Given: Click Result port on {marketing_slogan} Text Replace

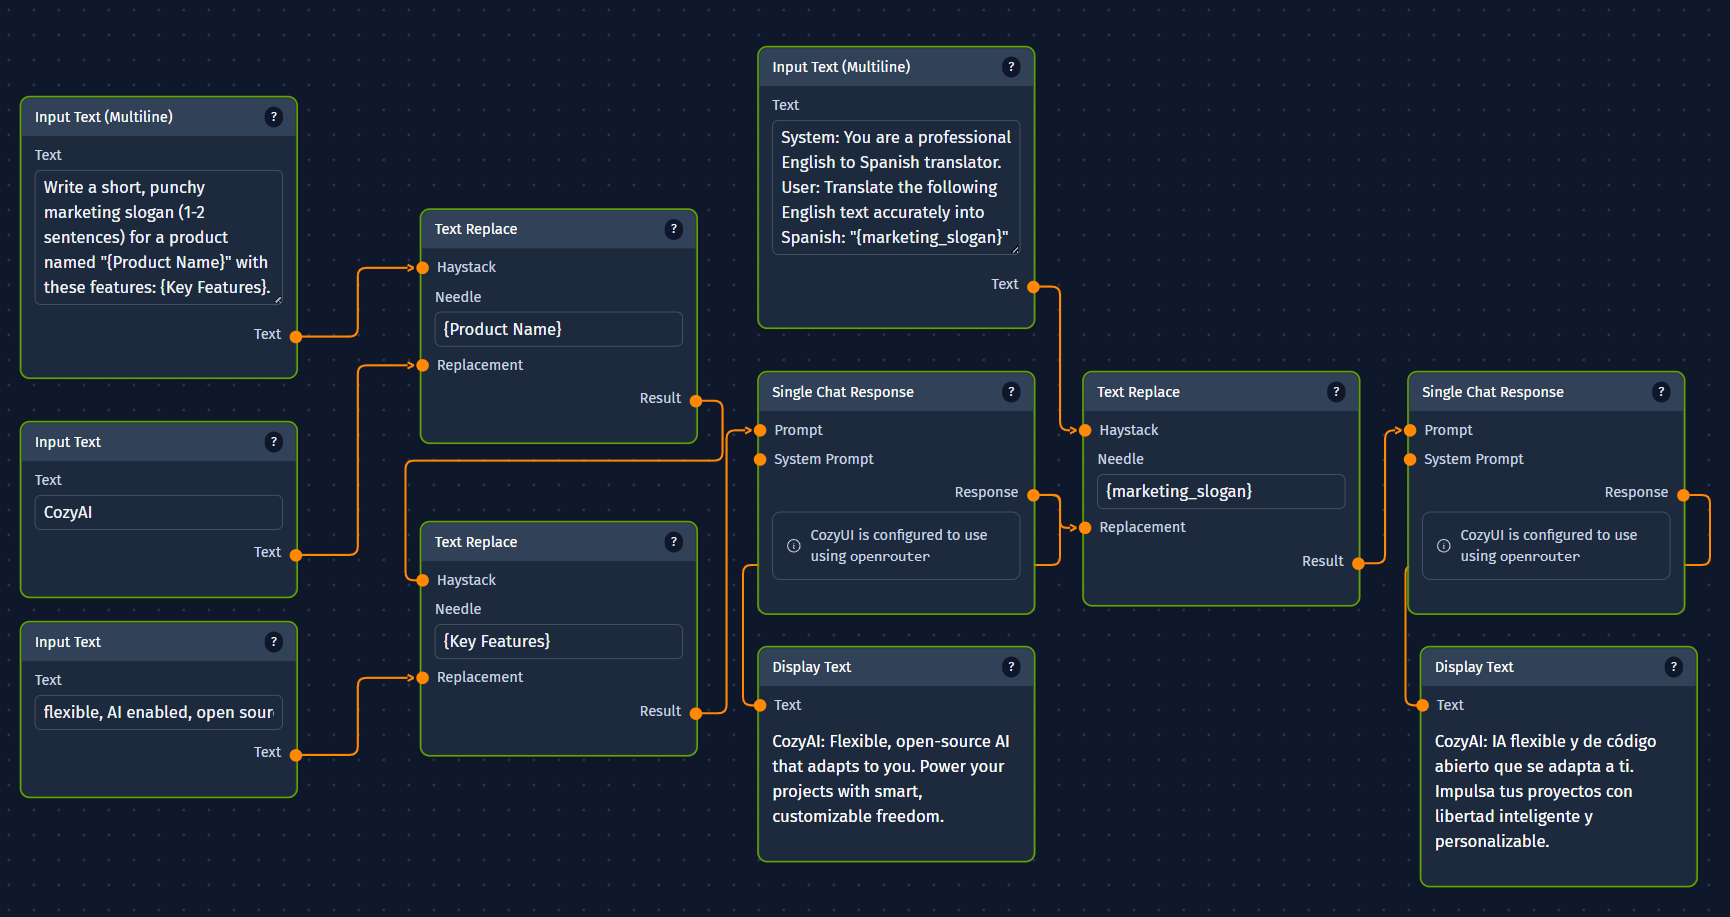Looking at the screenshot, I should click(x=1358, y=564).
